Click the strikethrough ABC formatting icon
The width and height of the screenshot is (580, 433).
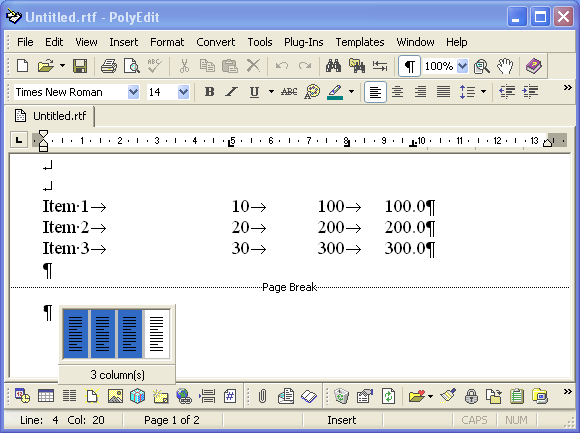[x=289, y=92]
